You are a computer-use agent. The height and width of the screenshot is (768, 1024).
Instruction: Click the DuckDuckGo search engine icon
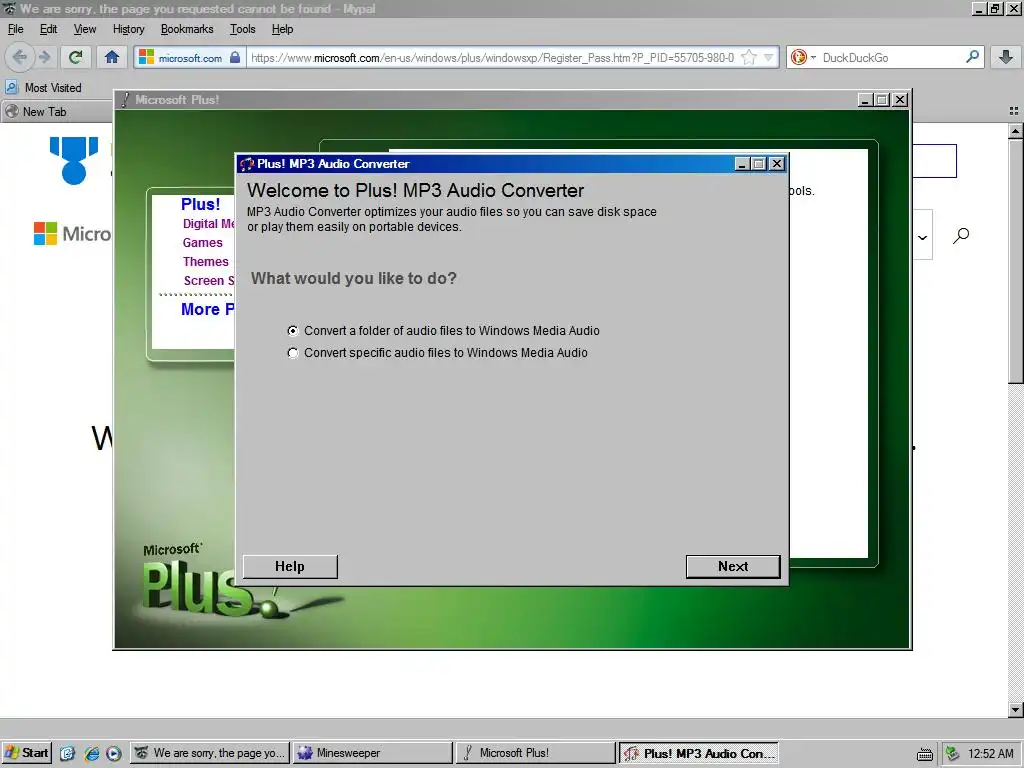pyautogui.click(x=798, y=57)
